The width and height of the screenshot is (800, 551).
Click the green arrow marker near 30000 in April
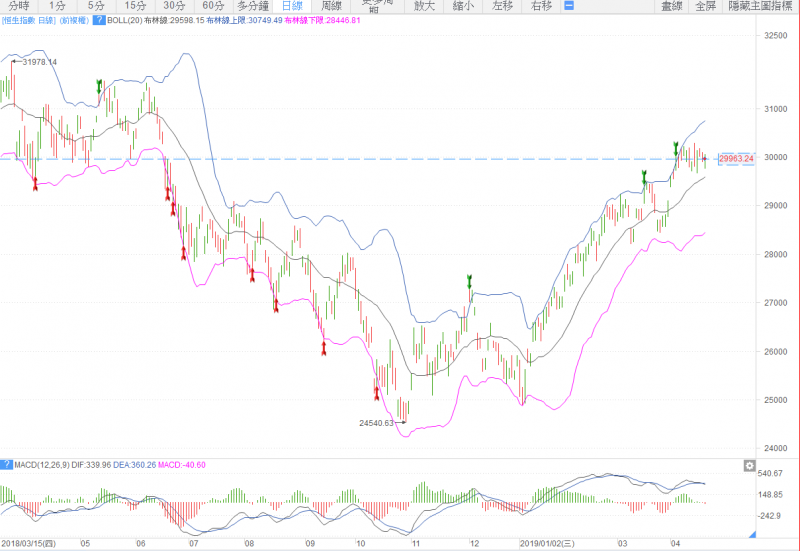(677, 149)
